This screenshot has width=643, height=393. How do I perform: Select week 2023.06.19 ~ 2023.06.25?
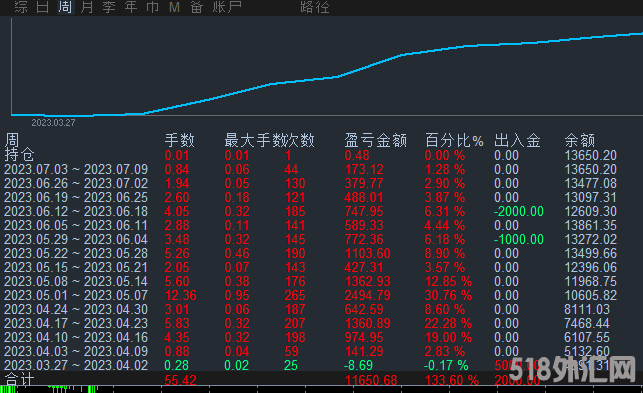point(76,197)
